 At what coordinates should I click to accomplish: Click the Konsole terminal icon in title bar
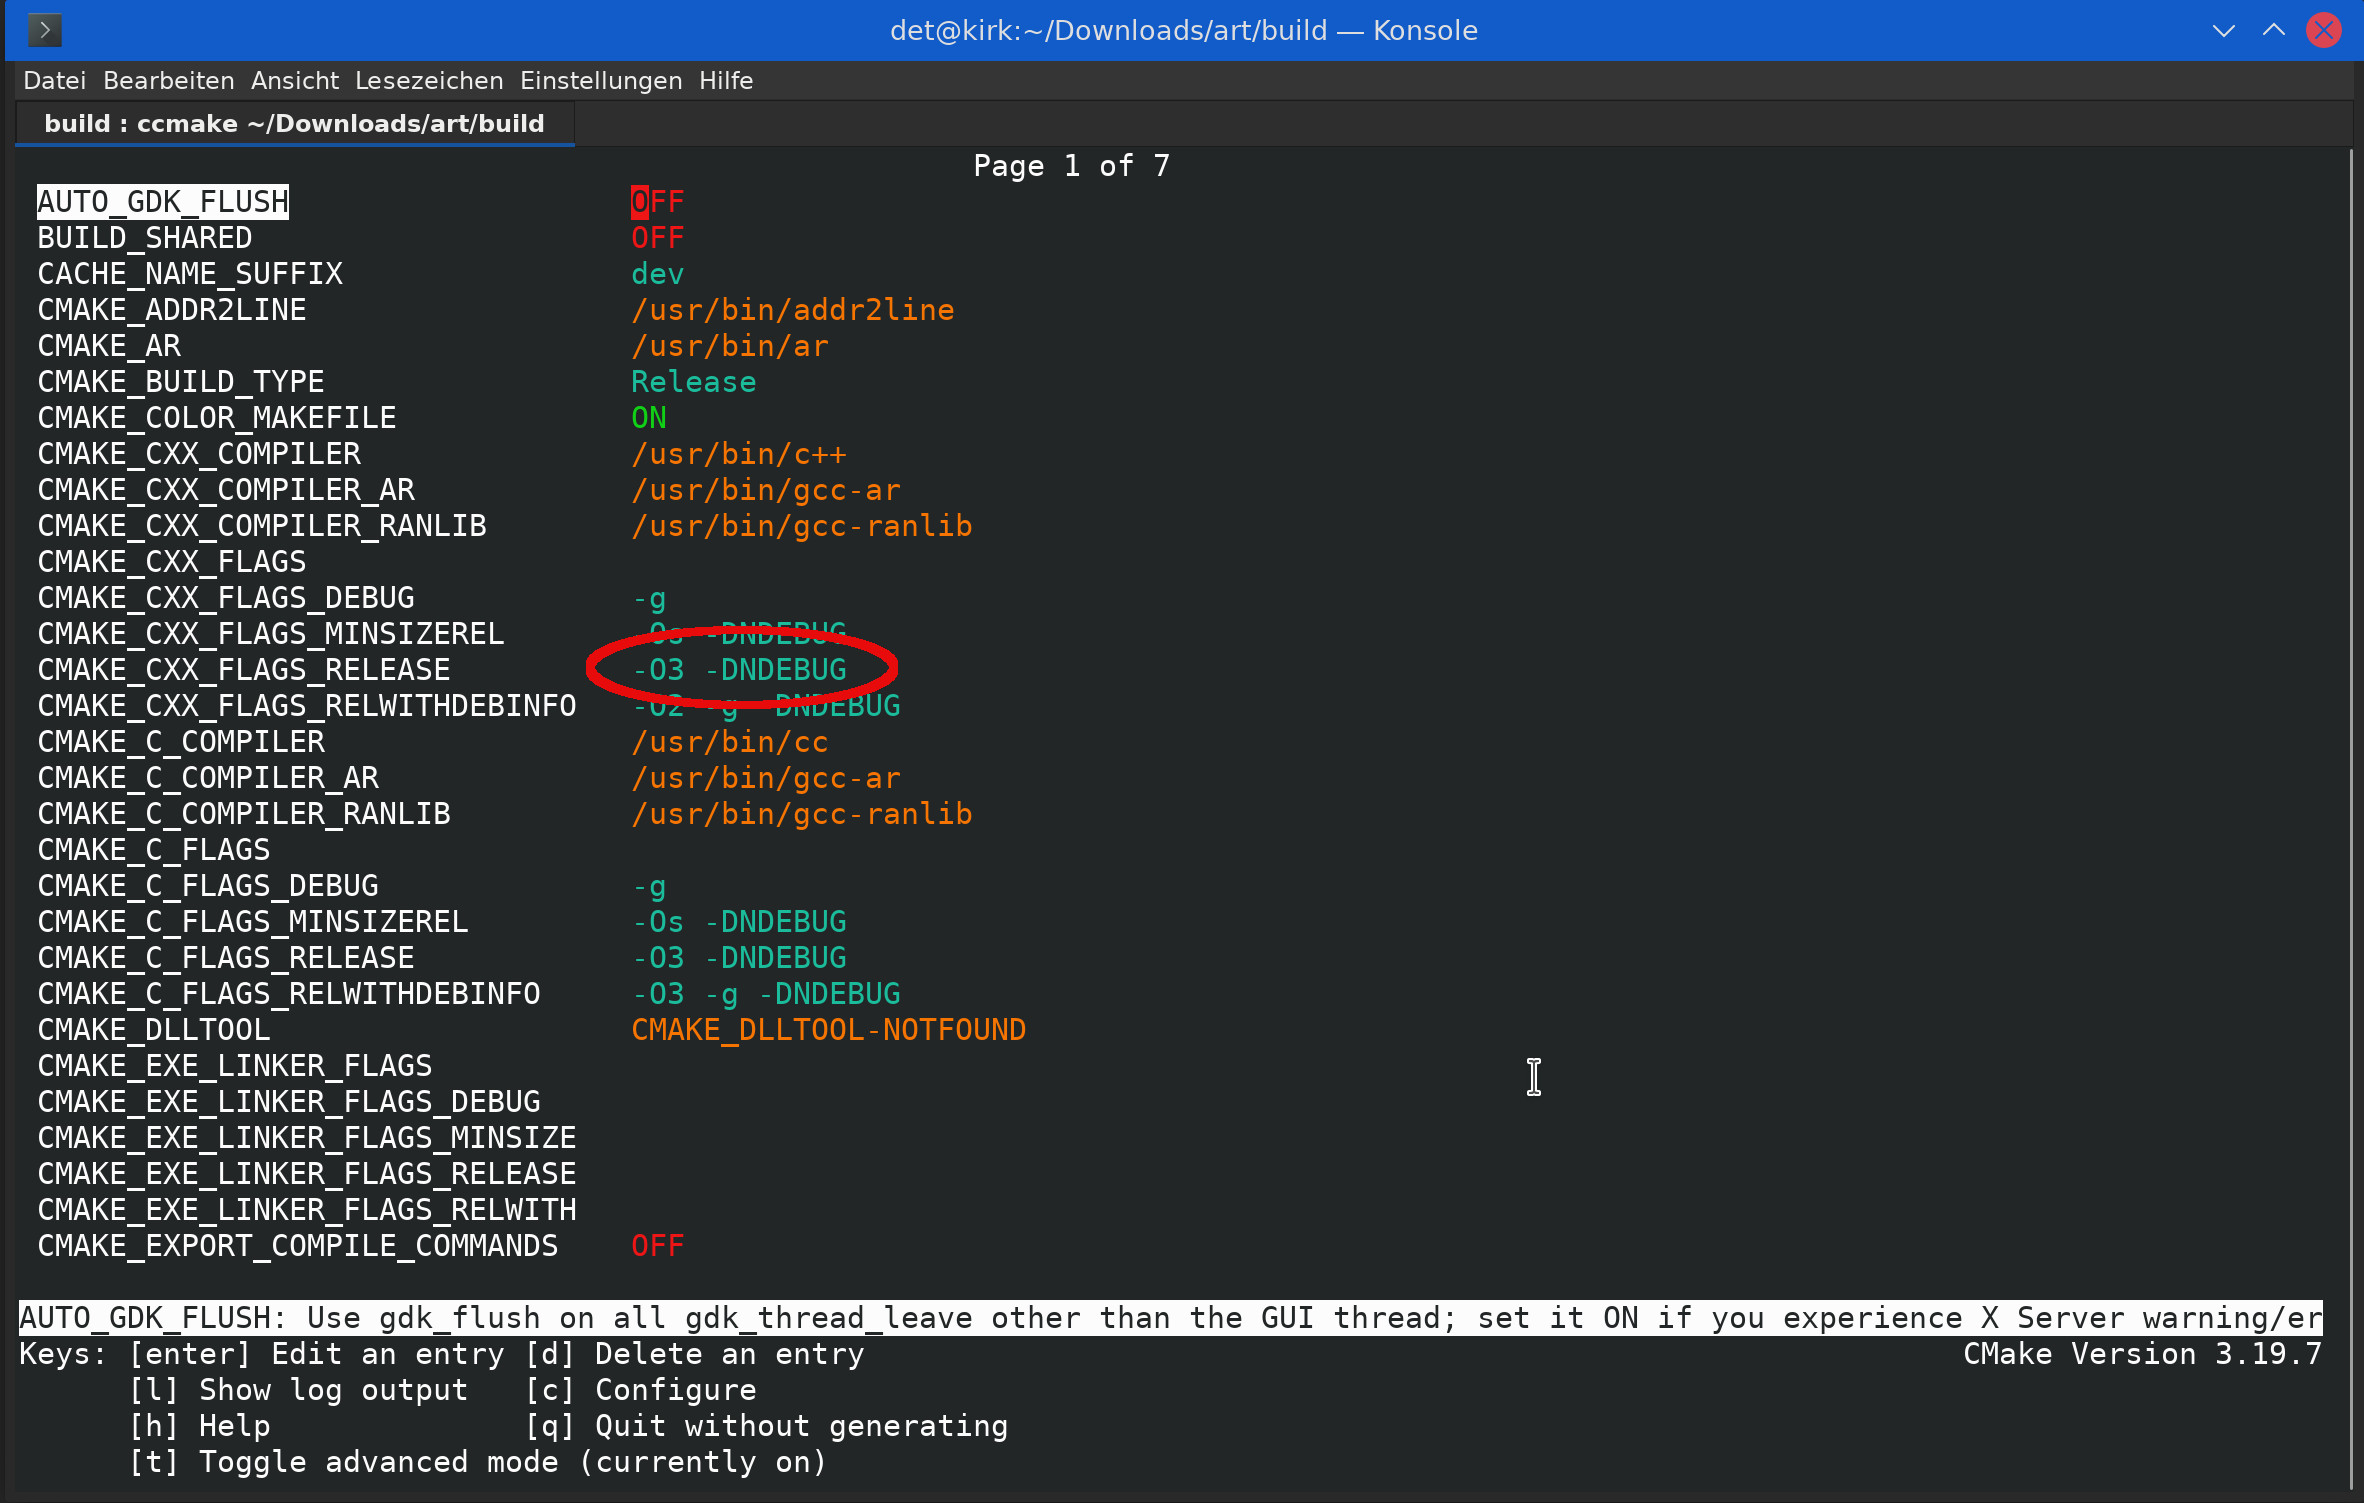[45, 30]
